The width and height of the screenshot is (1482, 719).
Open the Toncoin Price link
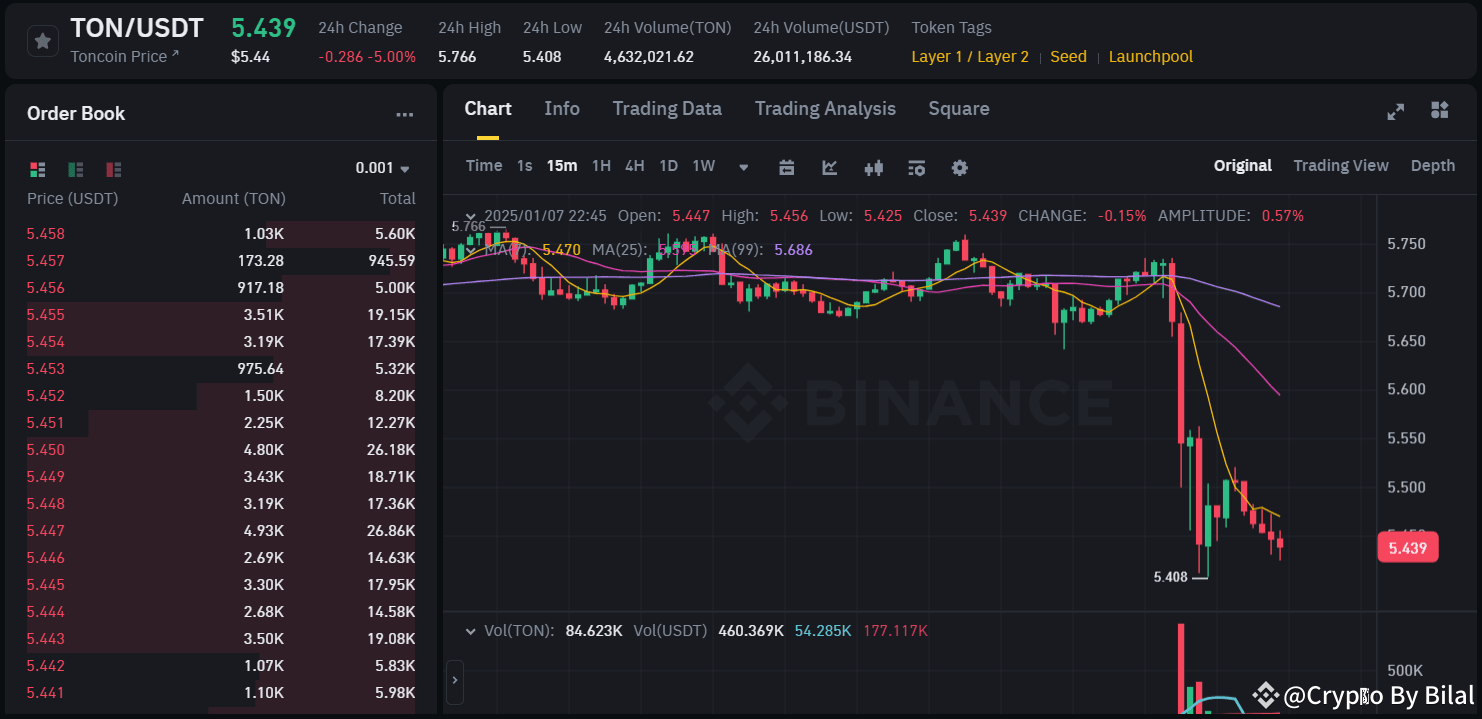(x=125, y=56)
